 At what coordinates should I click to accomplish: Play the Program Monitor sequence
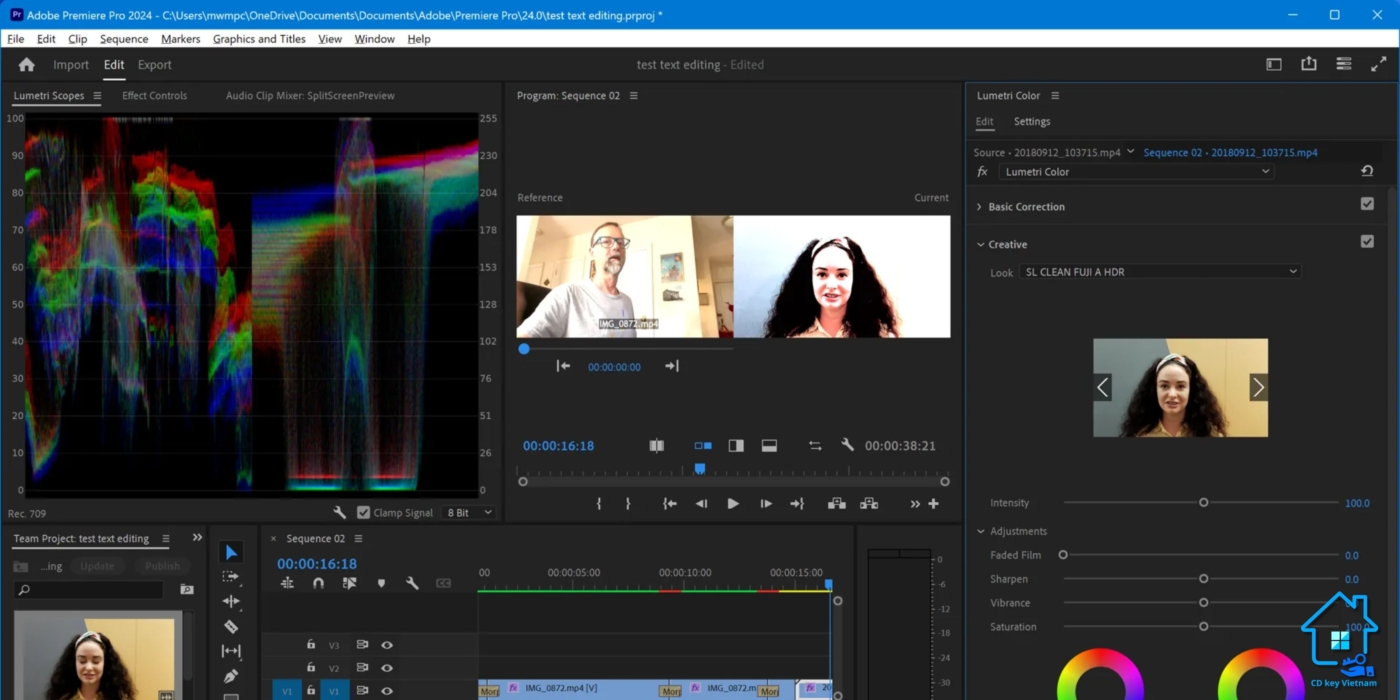click(x=733, y=504)
